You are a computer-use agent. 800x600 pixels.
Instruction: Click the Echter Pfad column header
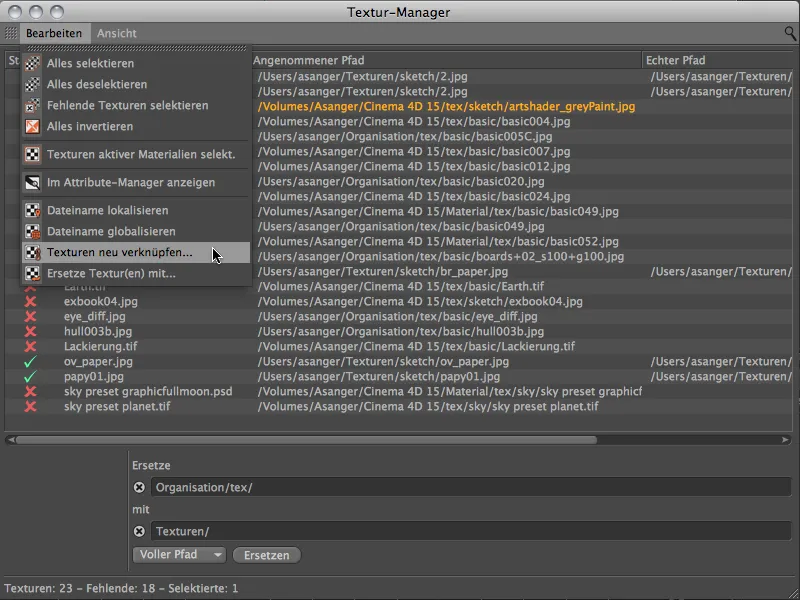pyautogui.click(x=719, y=60)
